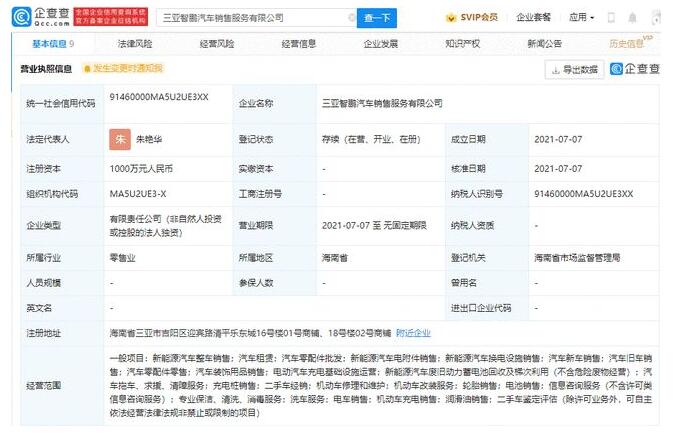Click the 企查查 logo icon
Viewport: 682px width, 439px height.
click(21, 17)
